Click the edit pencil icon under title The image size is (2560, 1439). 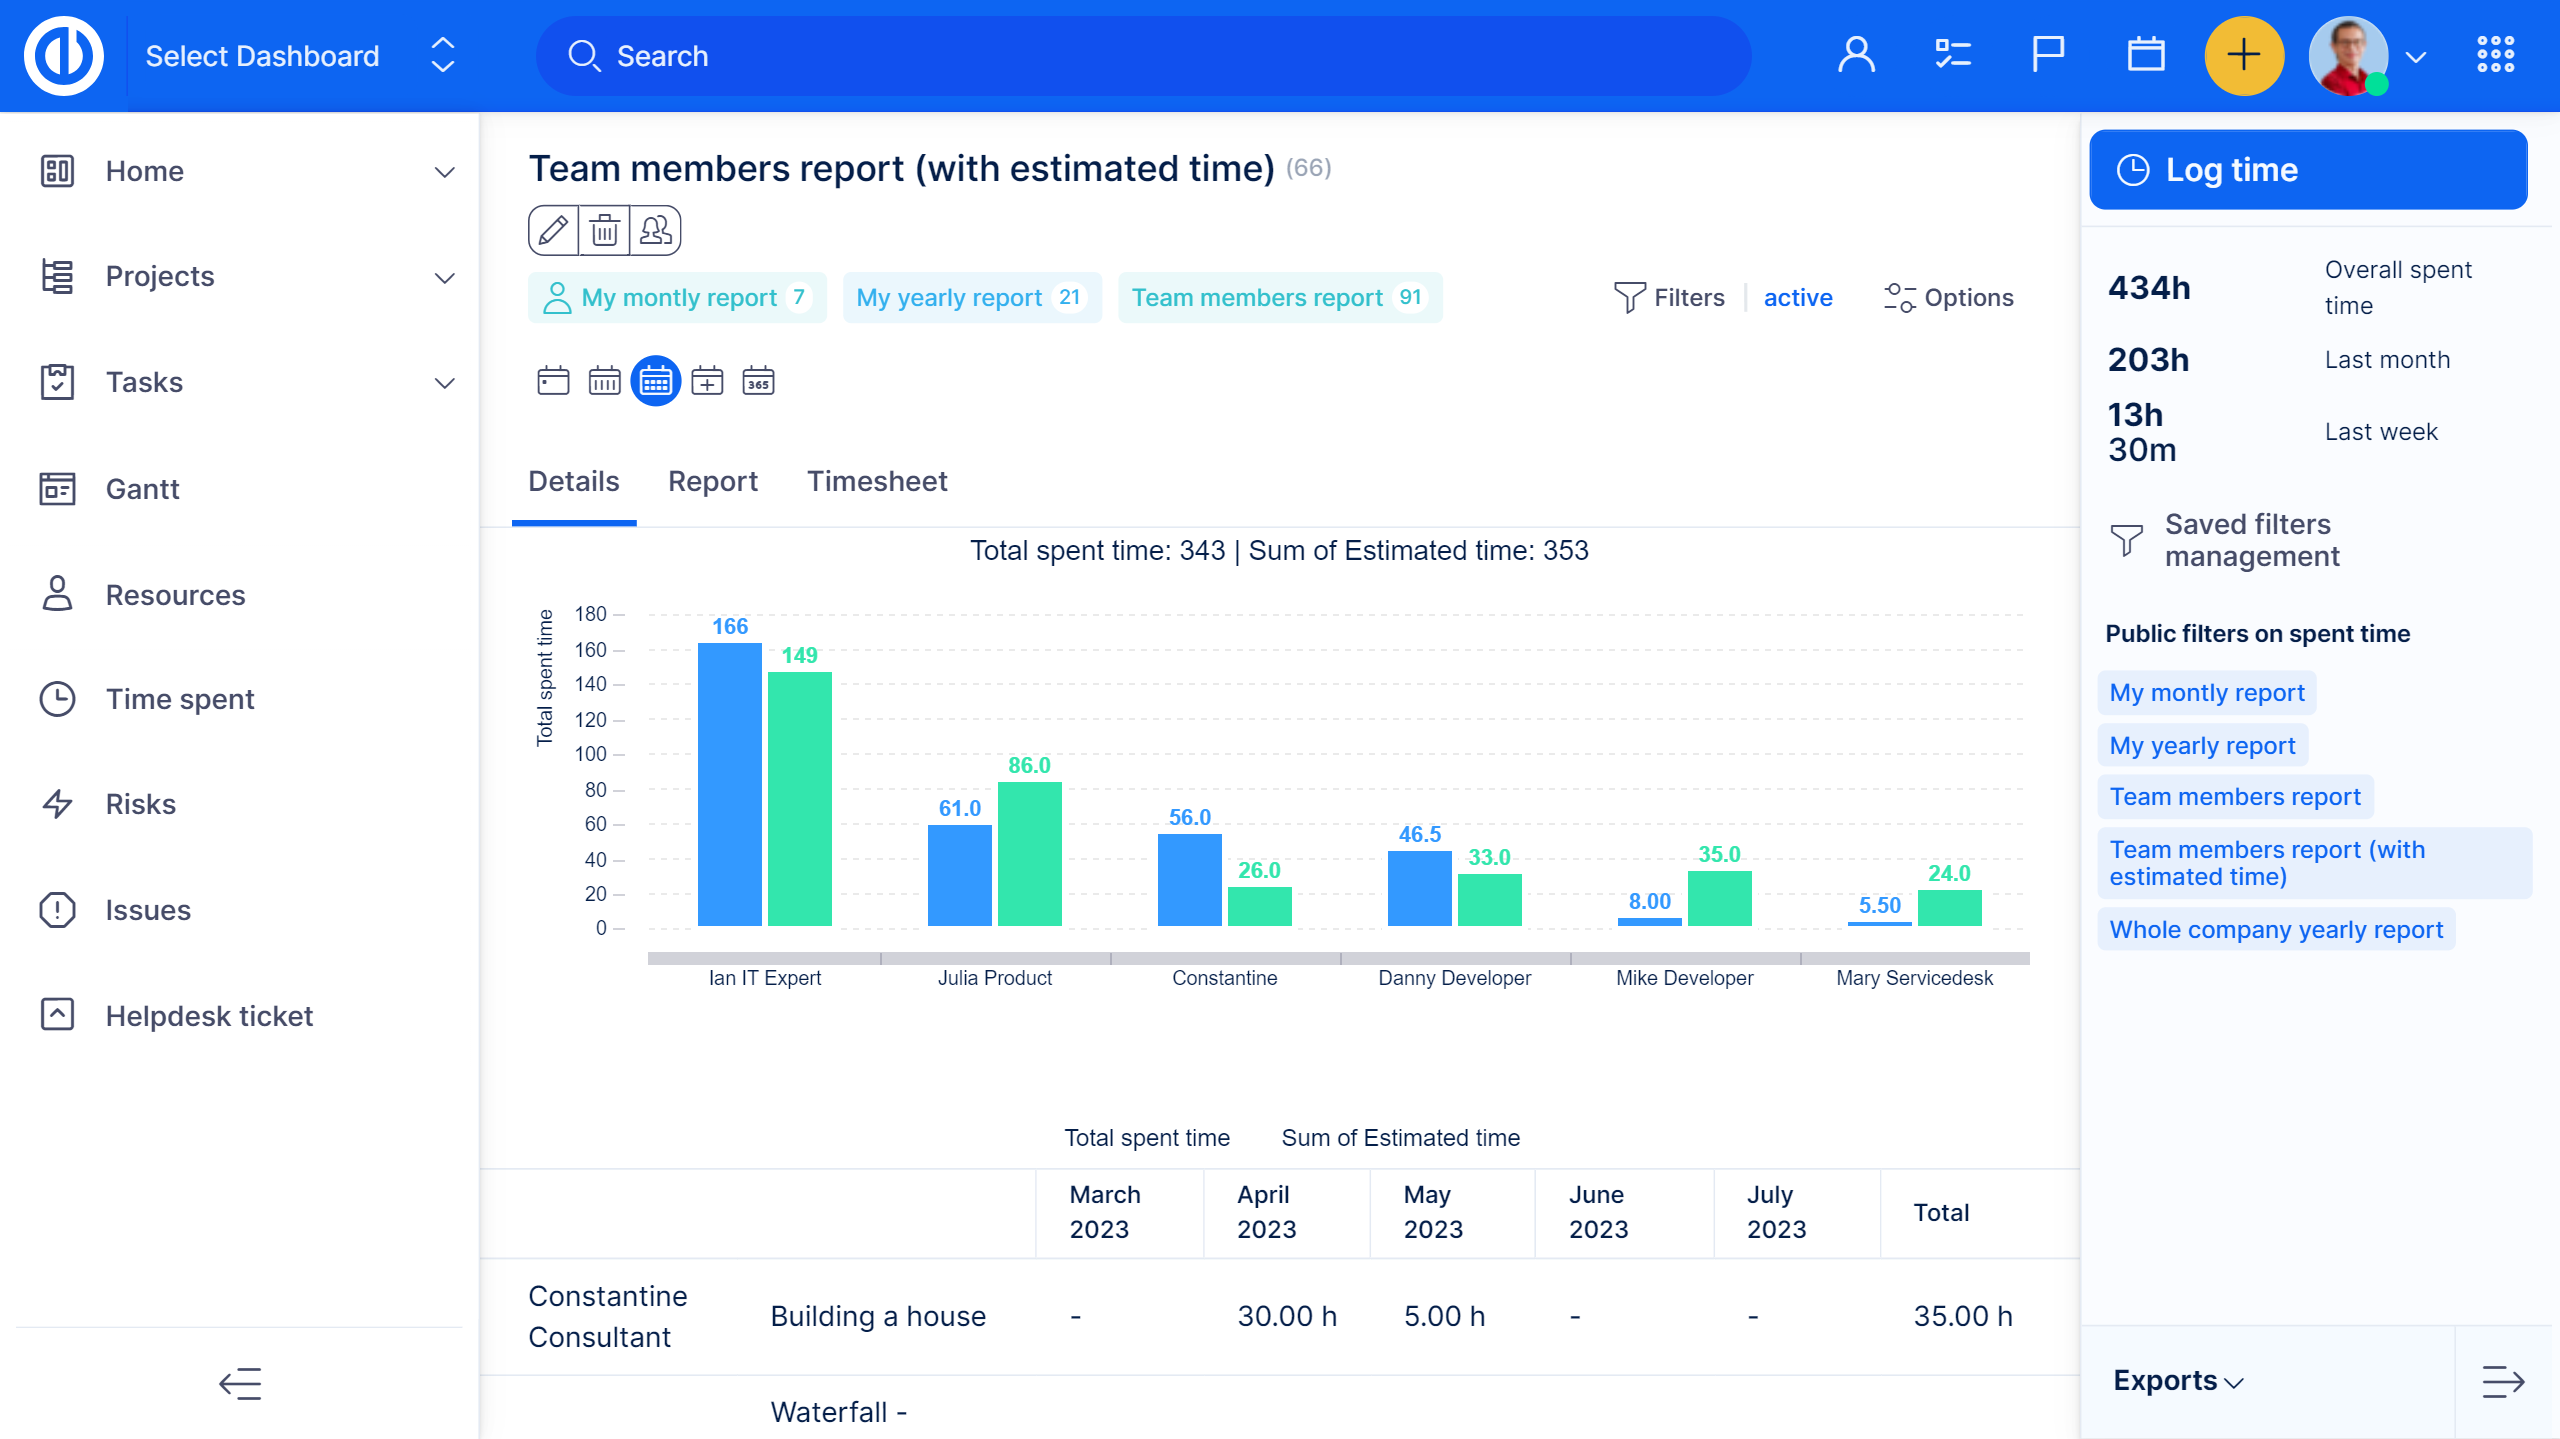tap(553, 231)
